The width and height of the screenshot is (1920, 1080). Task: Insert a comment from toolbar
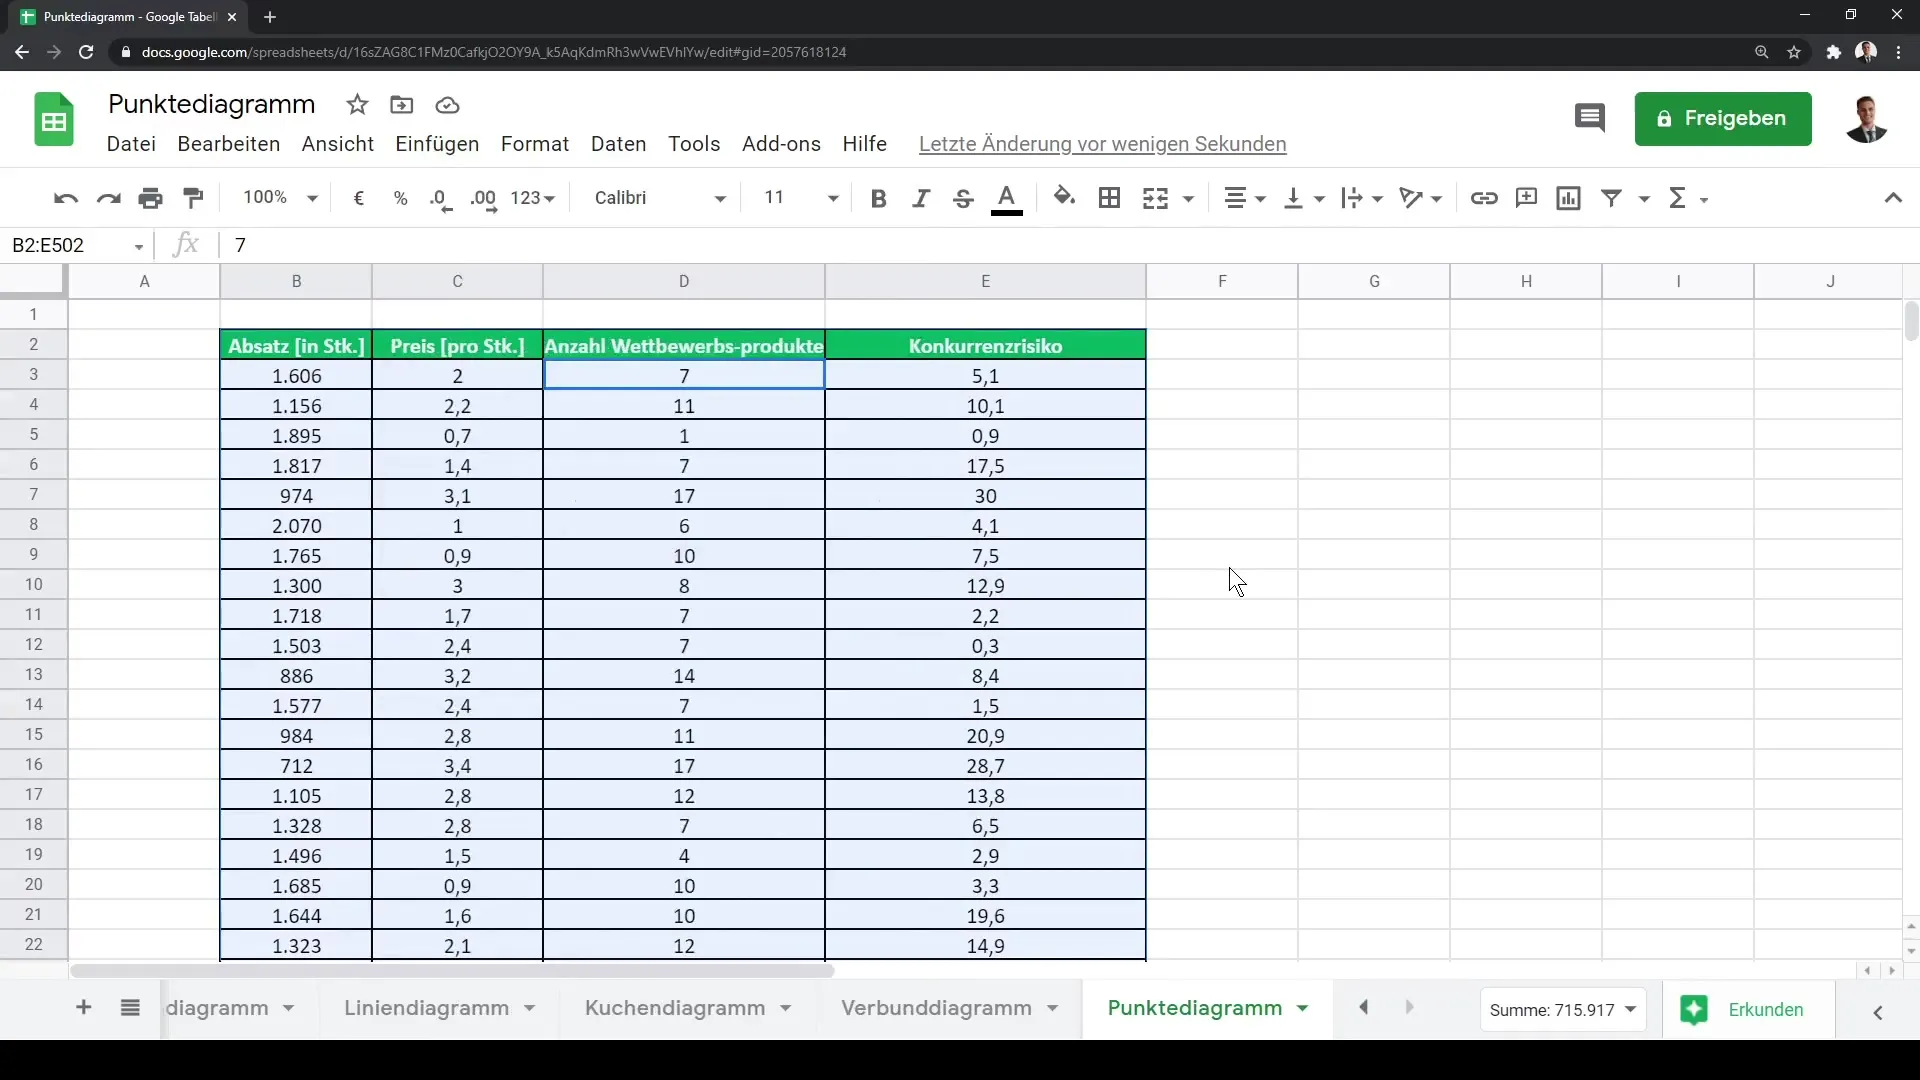pos(1526,198)
